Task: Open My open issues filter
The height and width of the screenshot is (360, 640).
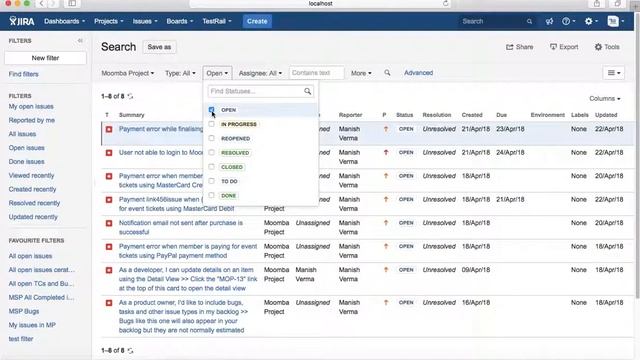Action: (x=31, y=107)
